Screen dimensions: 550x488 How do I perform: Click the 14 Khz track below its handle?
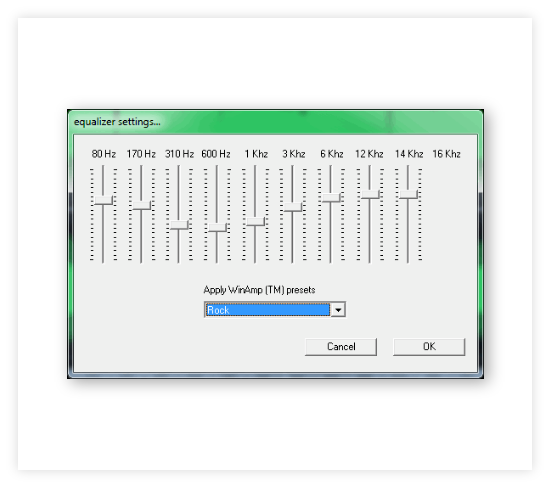pyautogui.click(x=408, y=231)
